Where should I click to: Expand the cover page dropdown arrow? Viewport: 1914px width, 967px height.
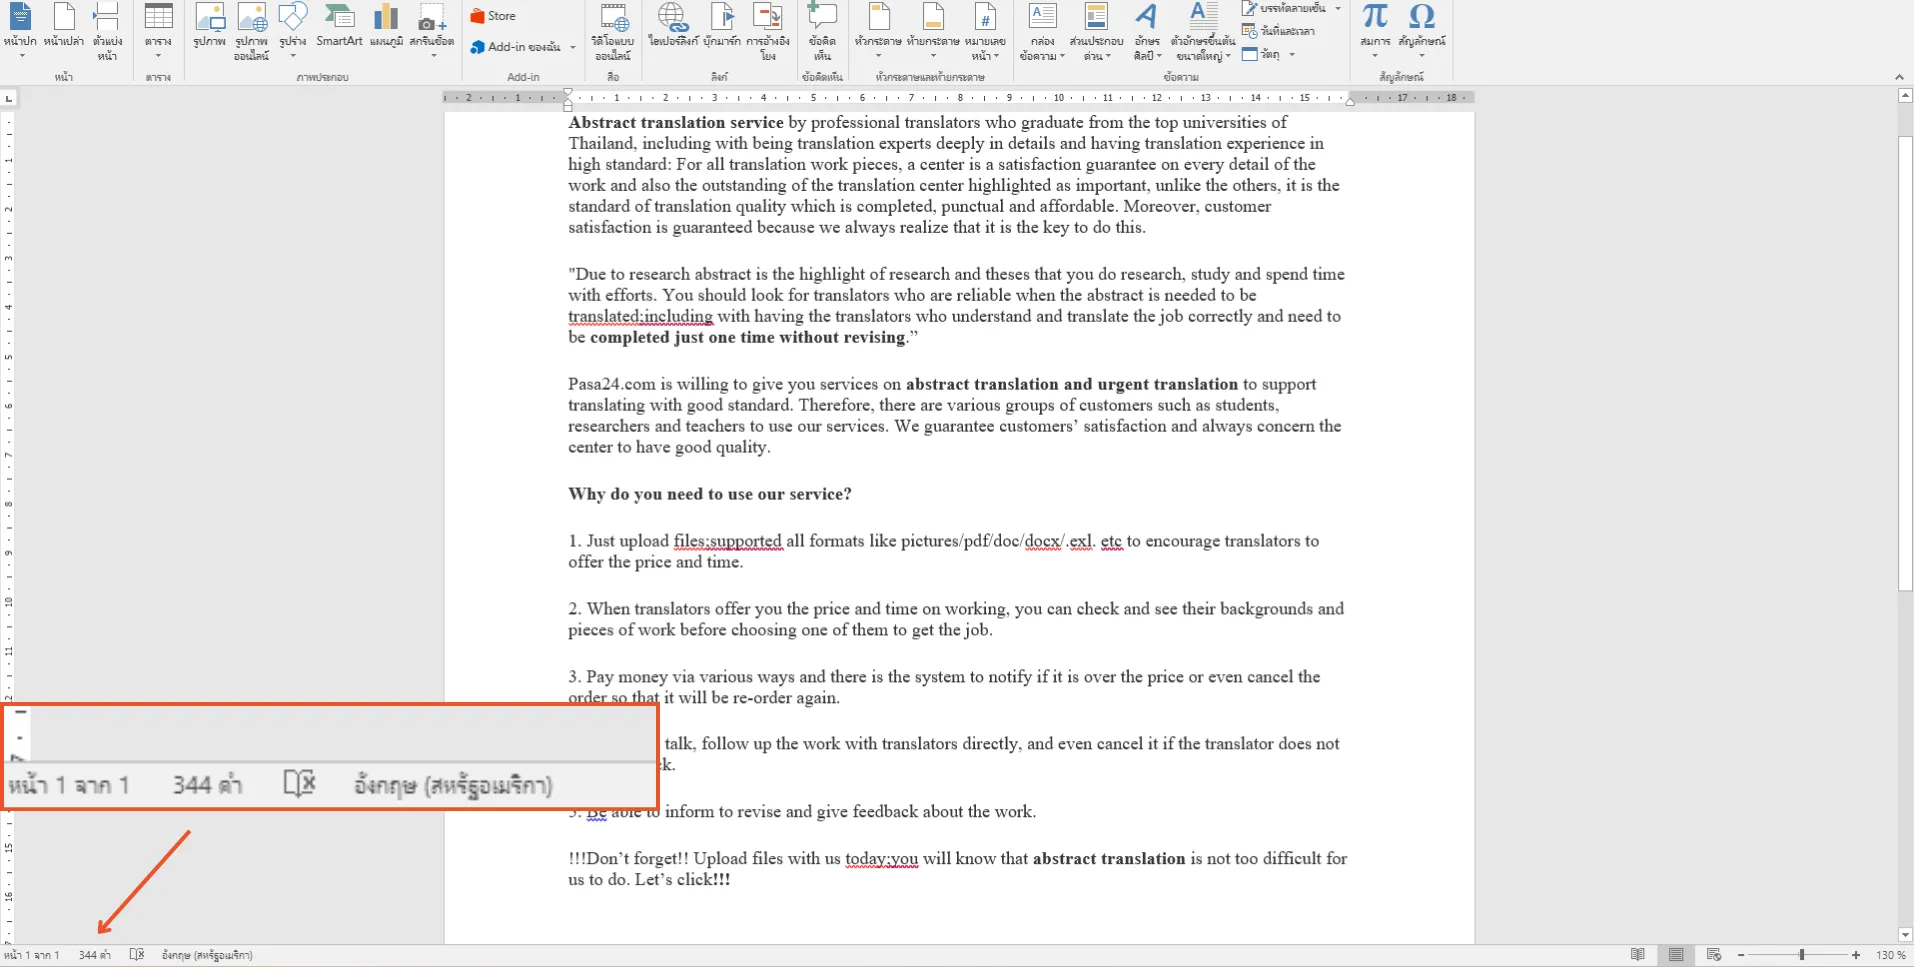[20, 56]
